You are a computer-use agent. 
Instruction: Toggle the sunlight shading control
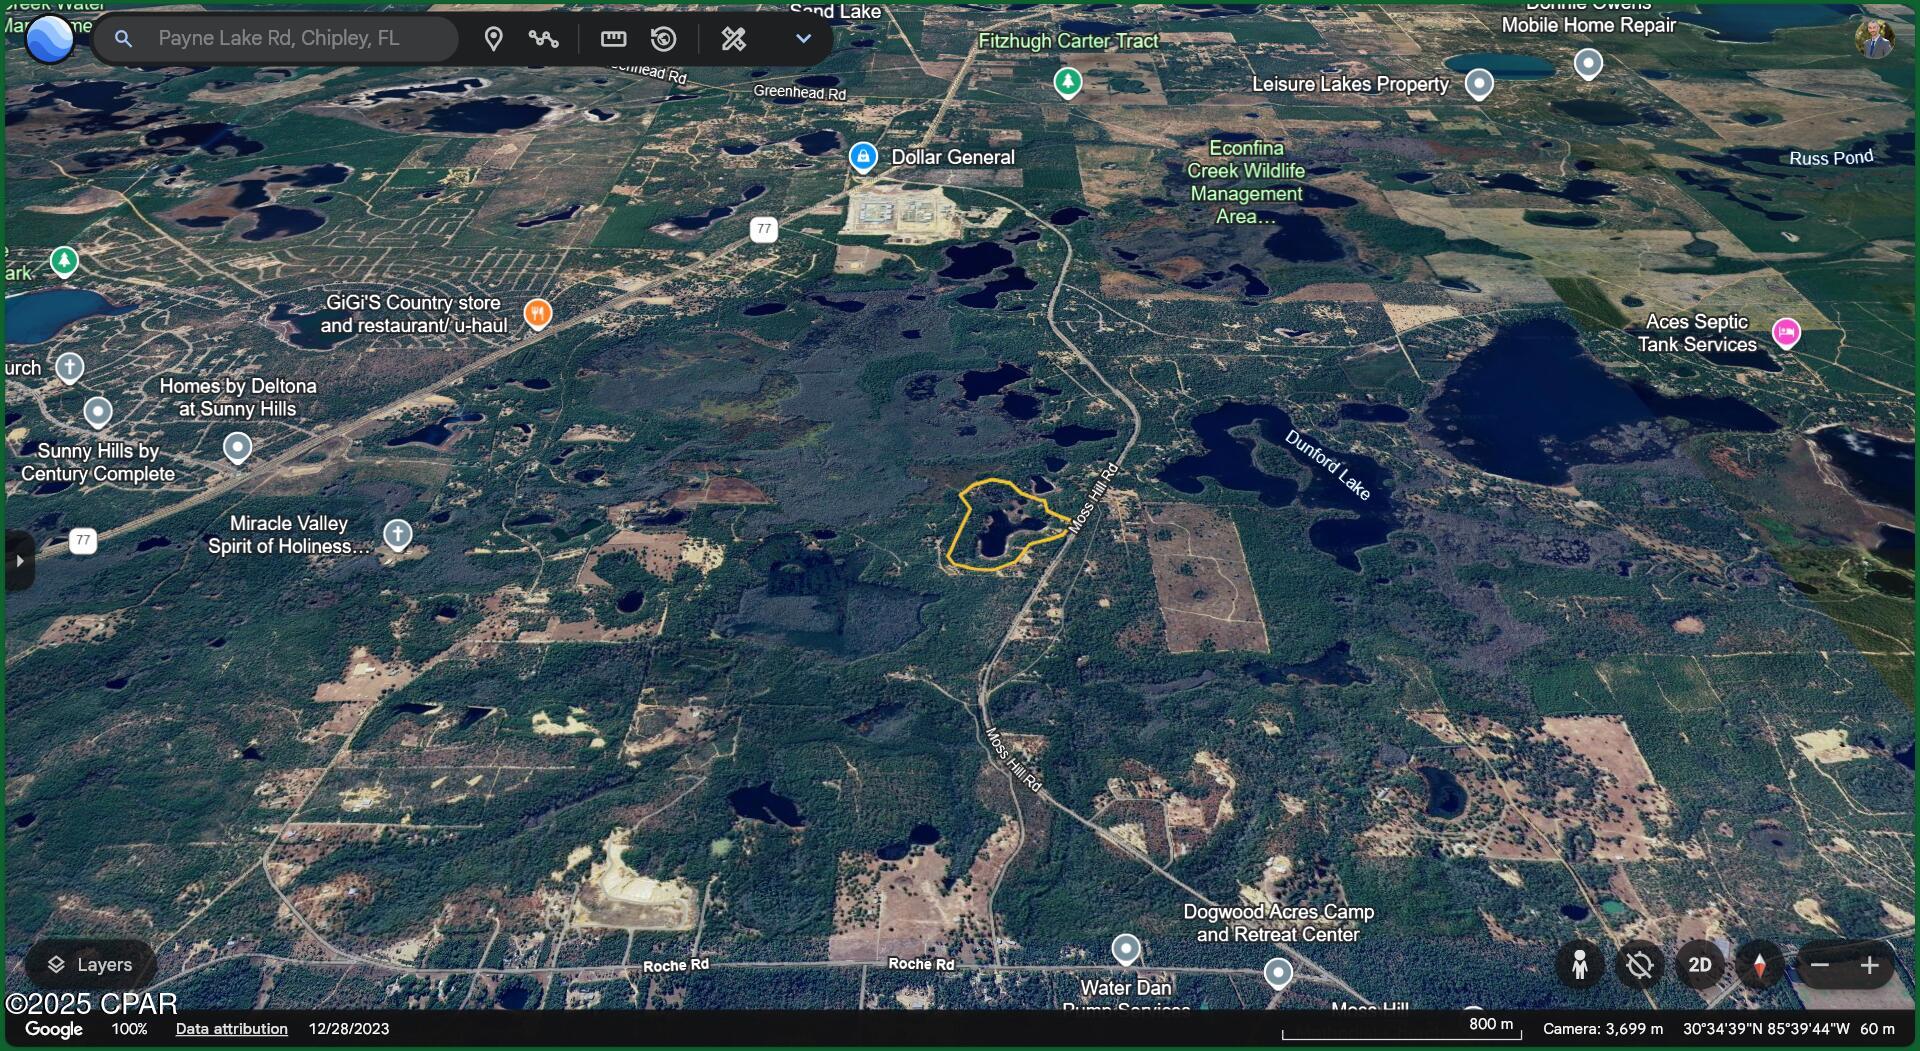coord(1639,965)
